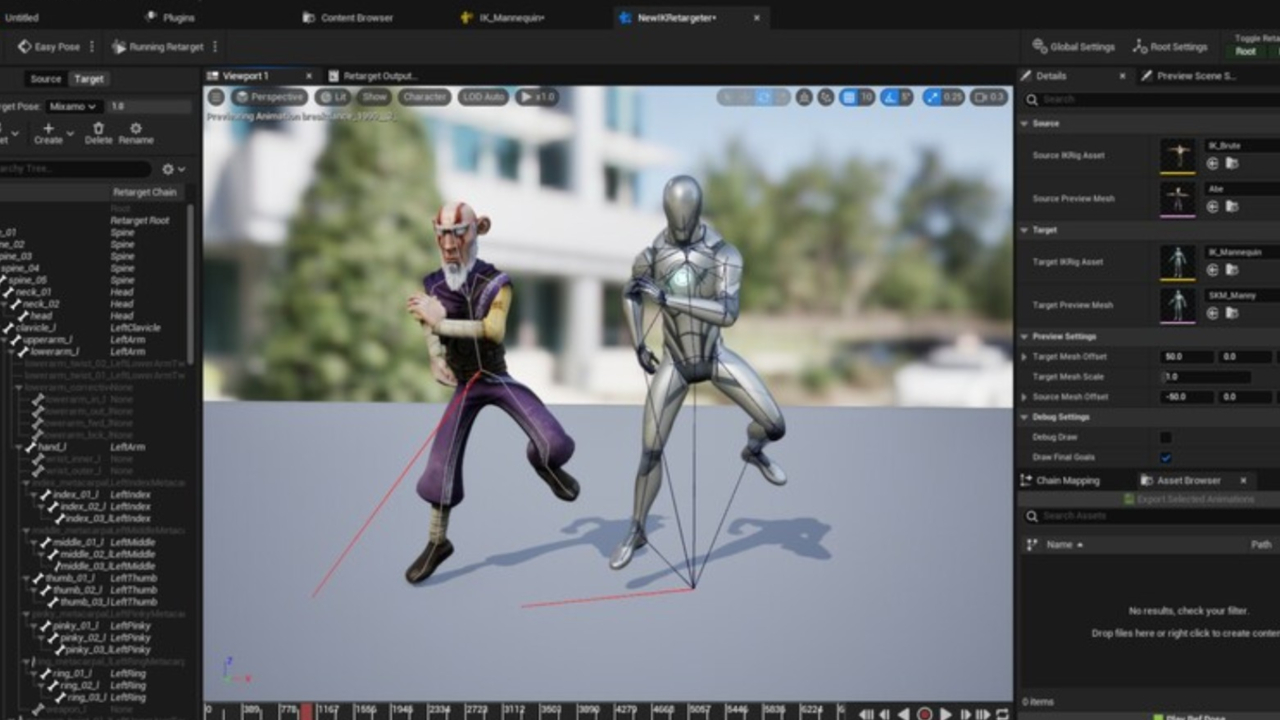Screen dimensions: 1280x720
Task: Uncheck the Draw Final Goals checkbox
Action: [x=1165, y=457]
